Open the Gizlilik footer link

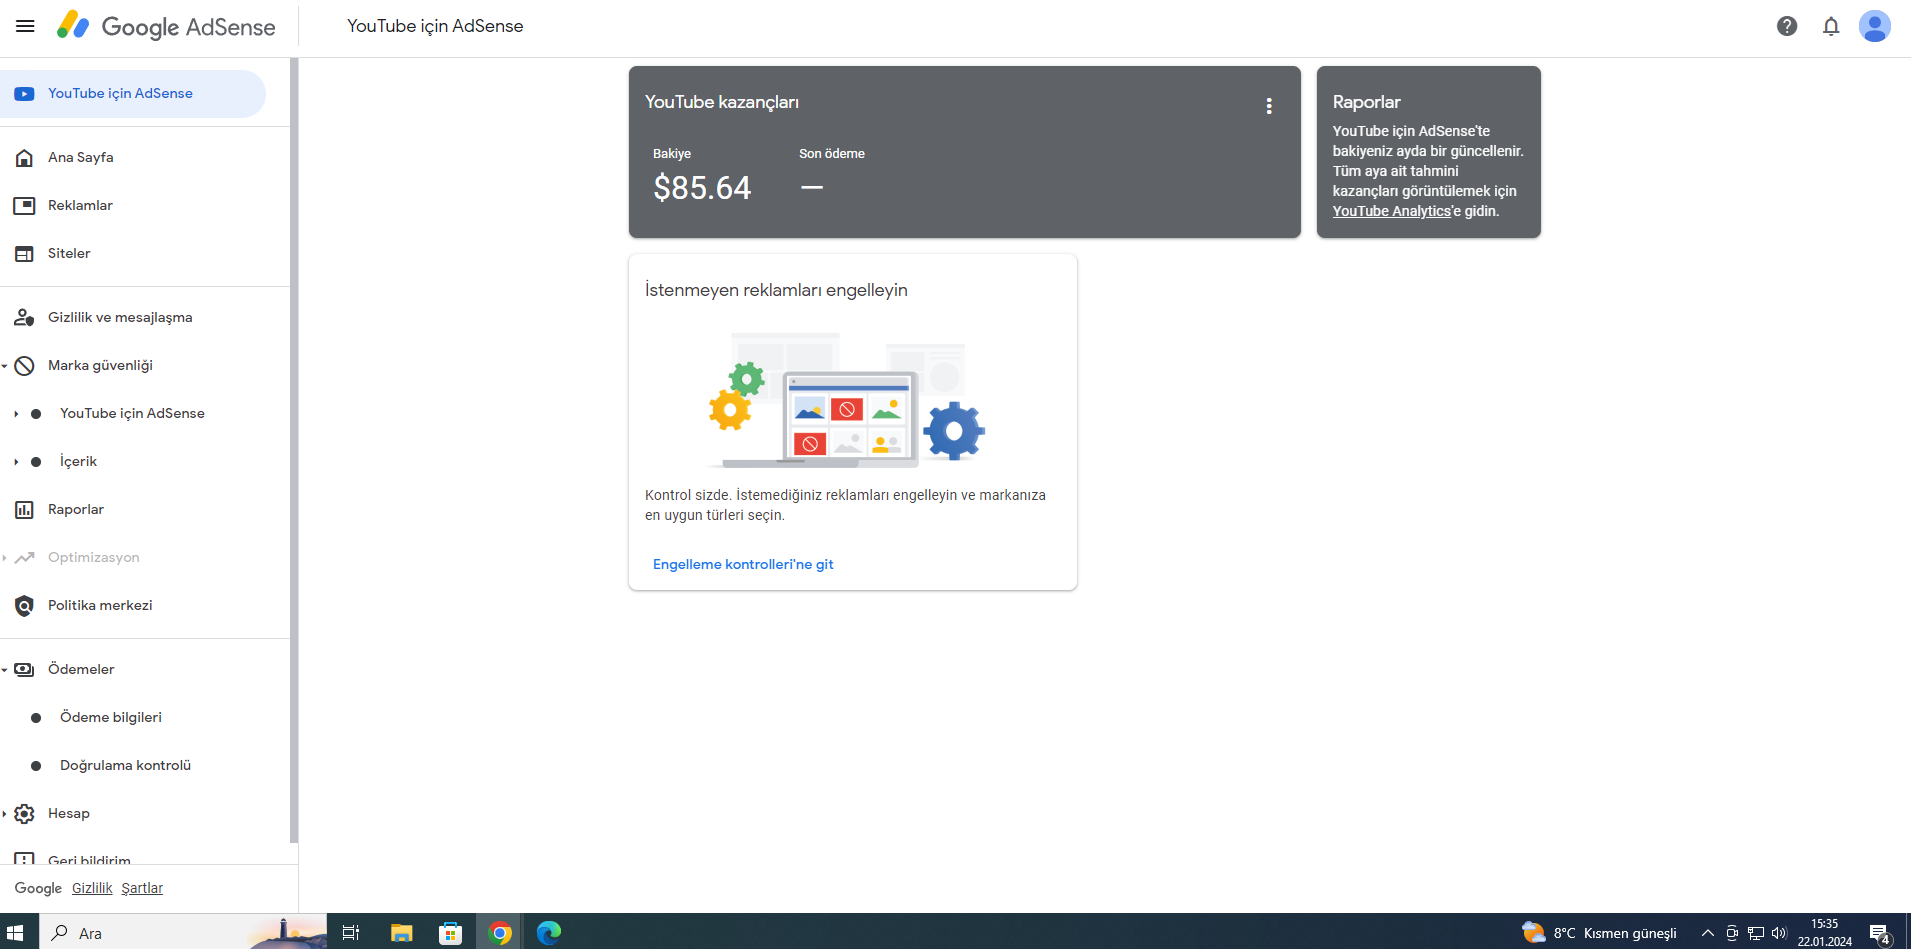coord(92,888)
